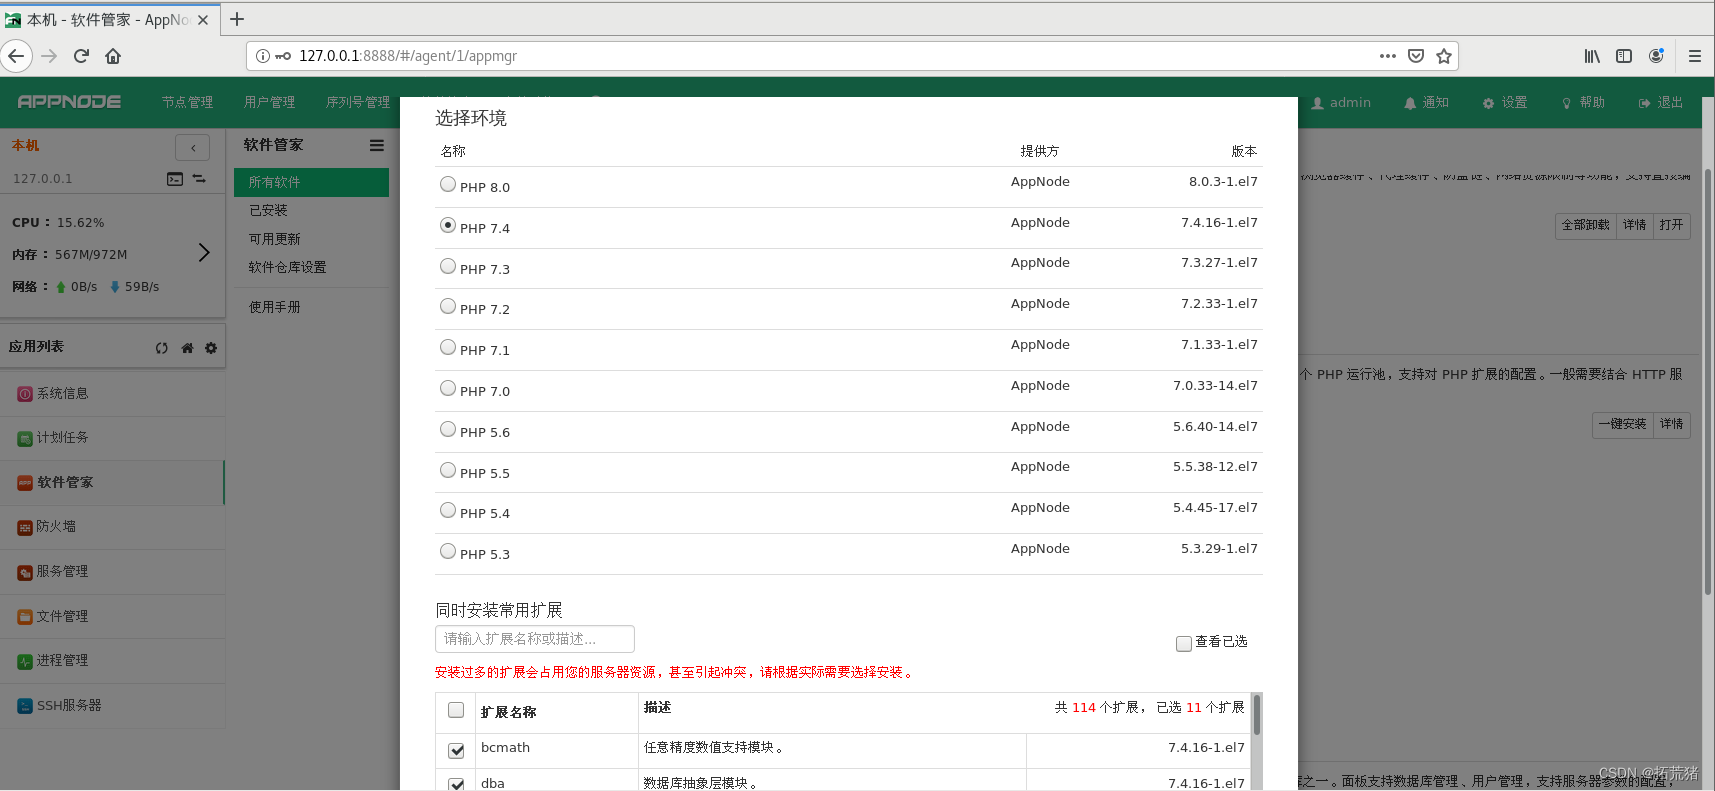Click the page vertical scrollbar

tap(1708, 382)
